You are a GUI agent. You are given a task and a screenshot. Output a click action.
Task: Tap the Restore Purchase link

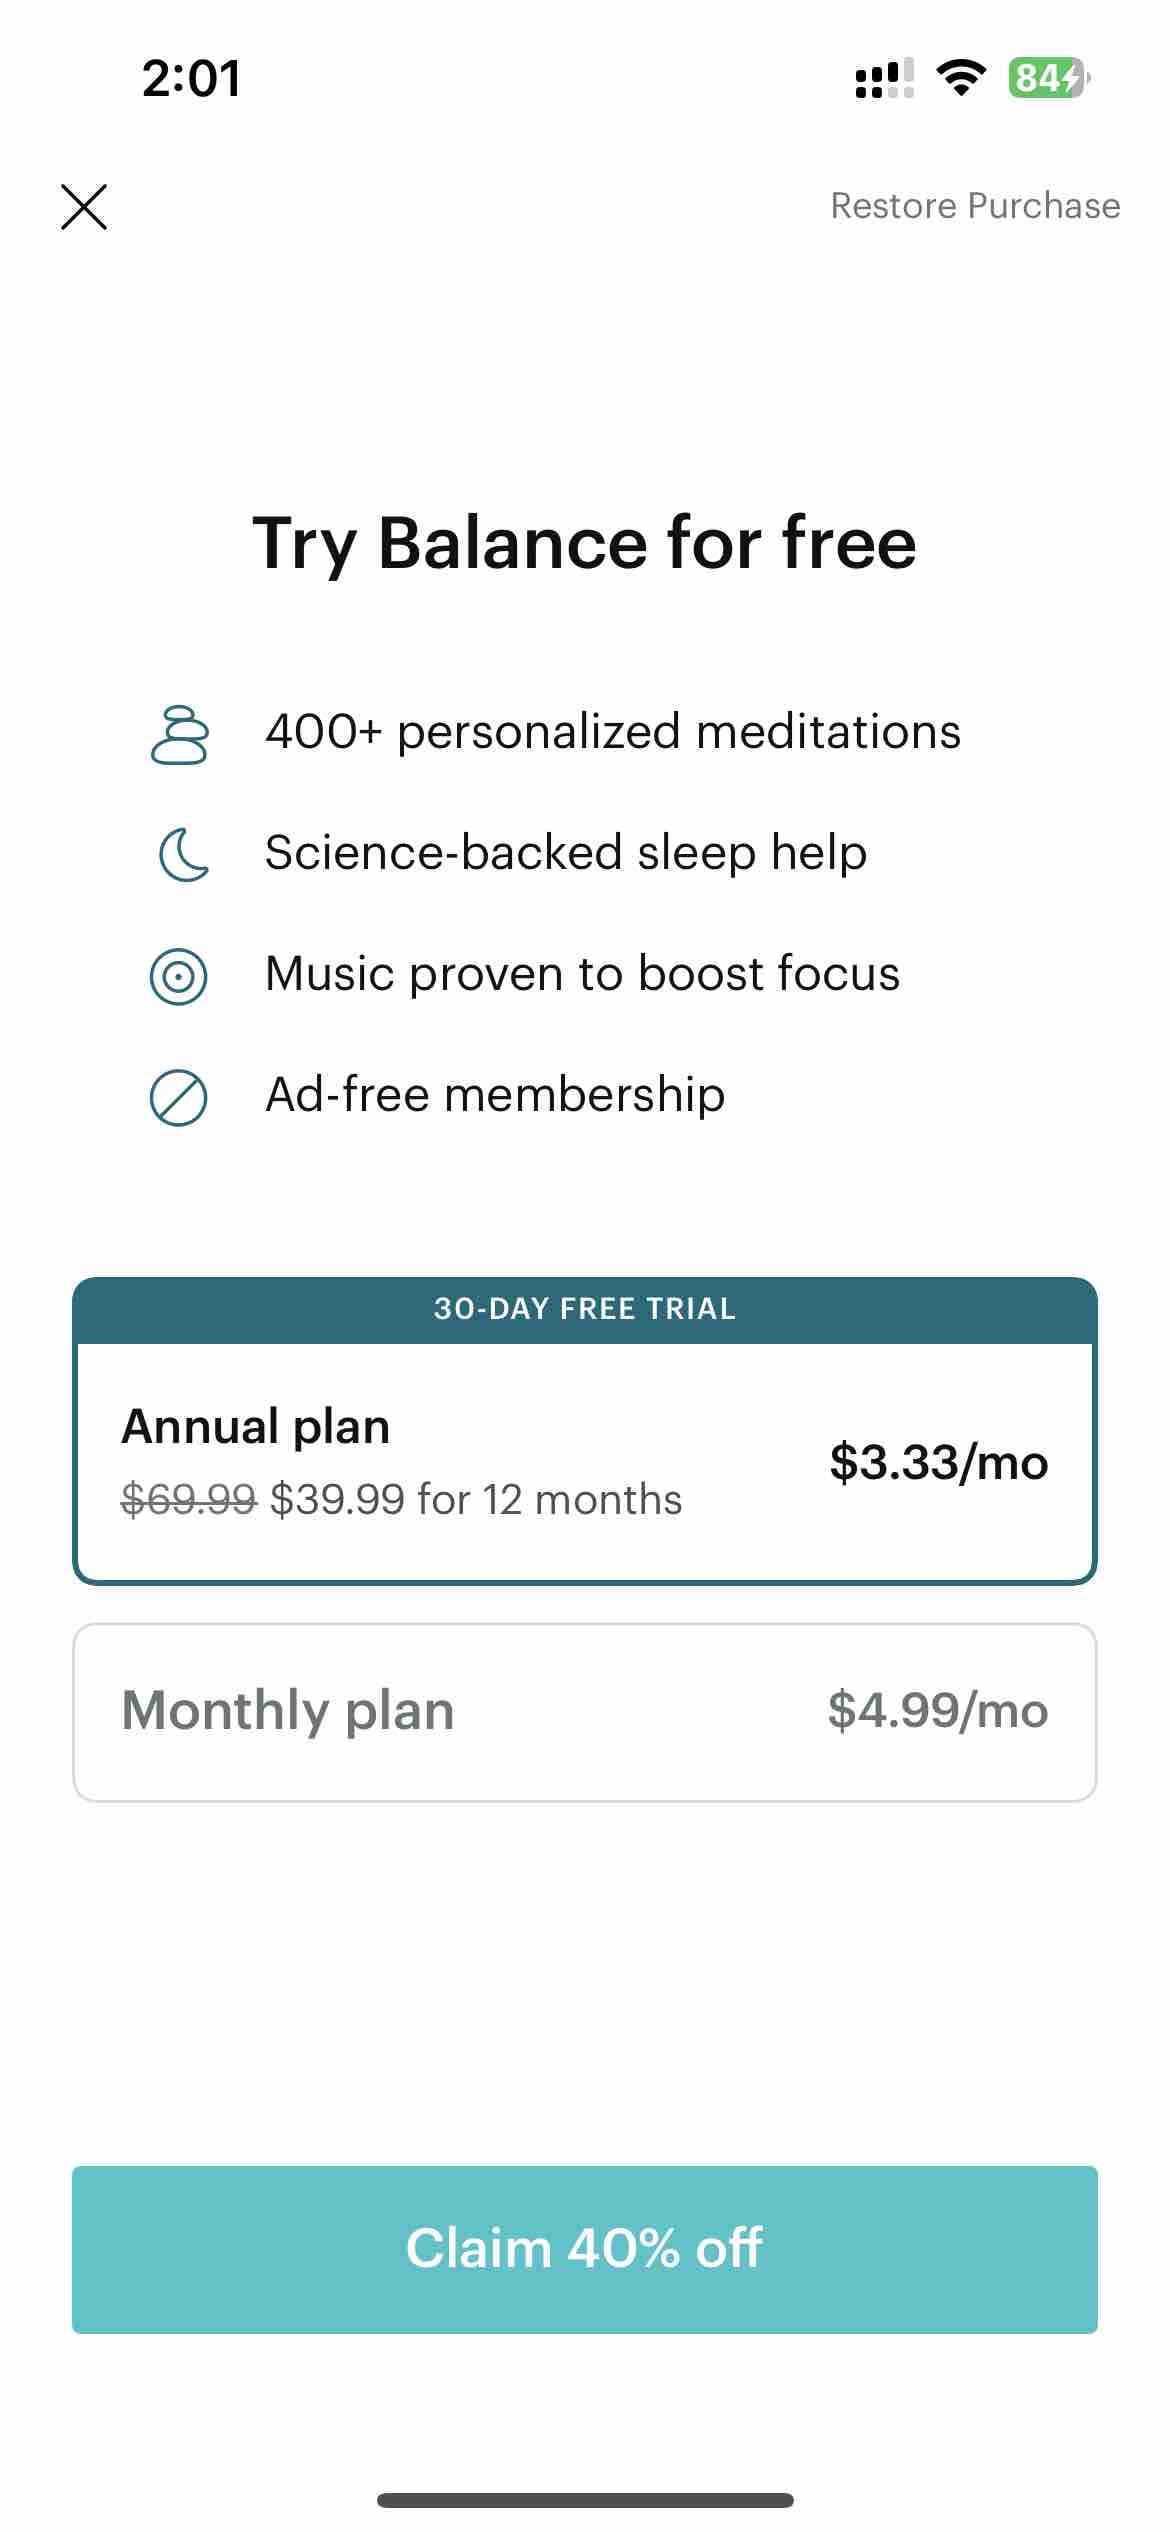tap(975, 206)
